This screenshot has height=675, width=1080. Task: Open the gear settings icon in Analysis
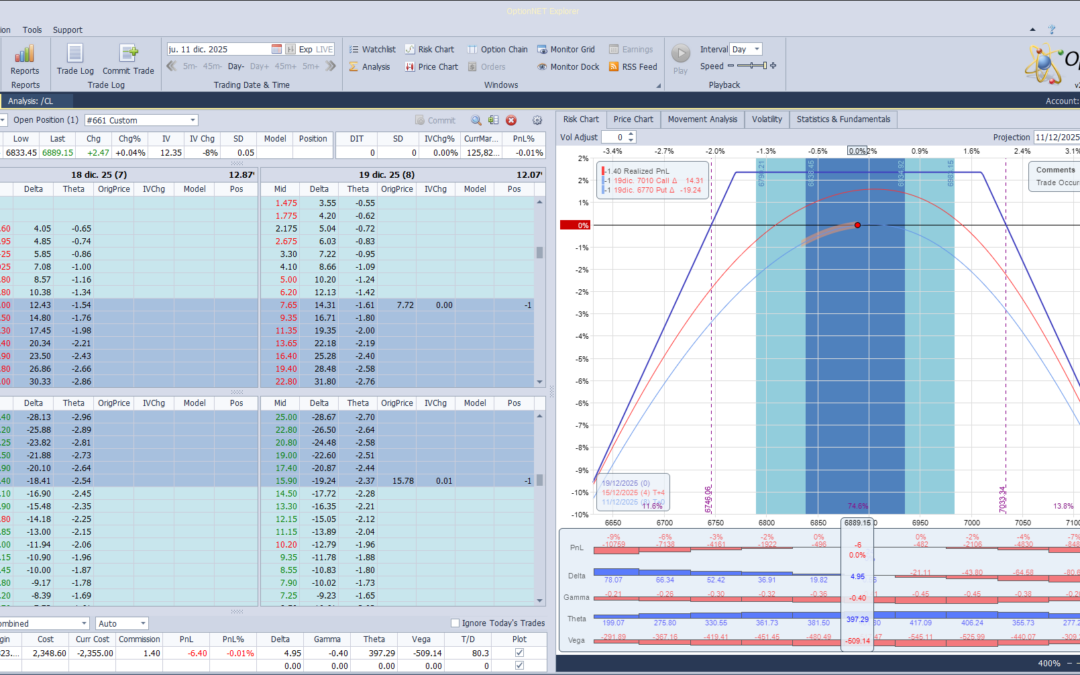click(x=537, y=120)
